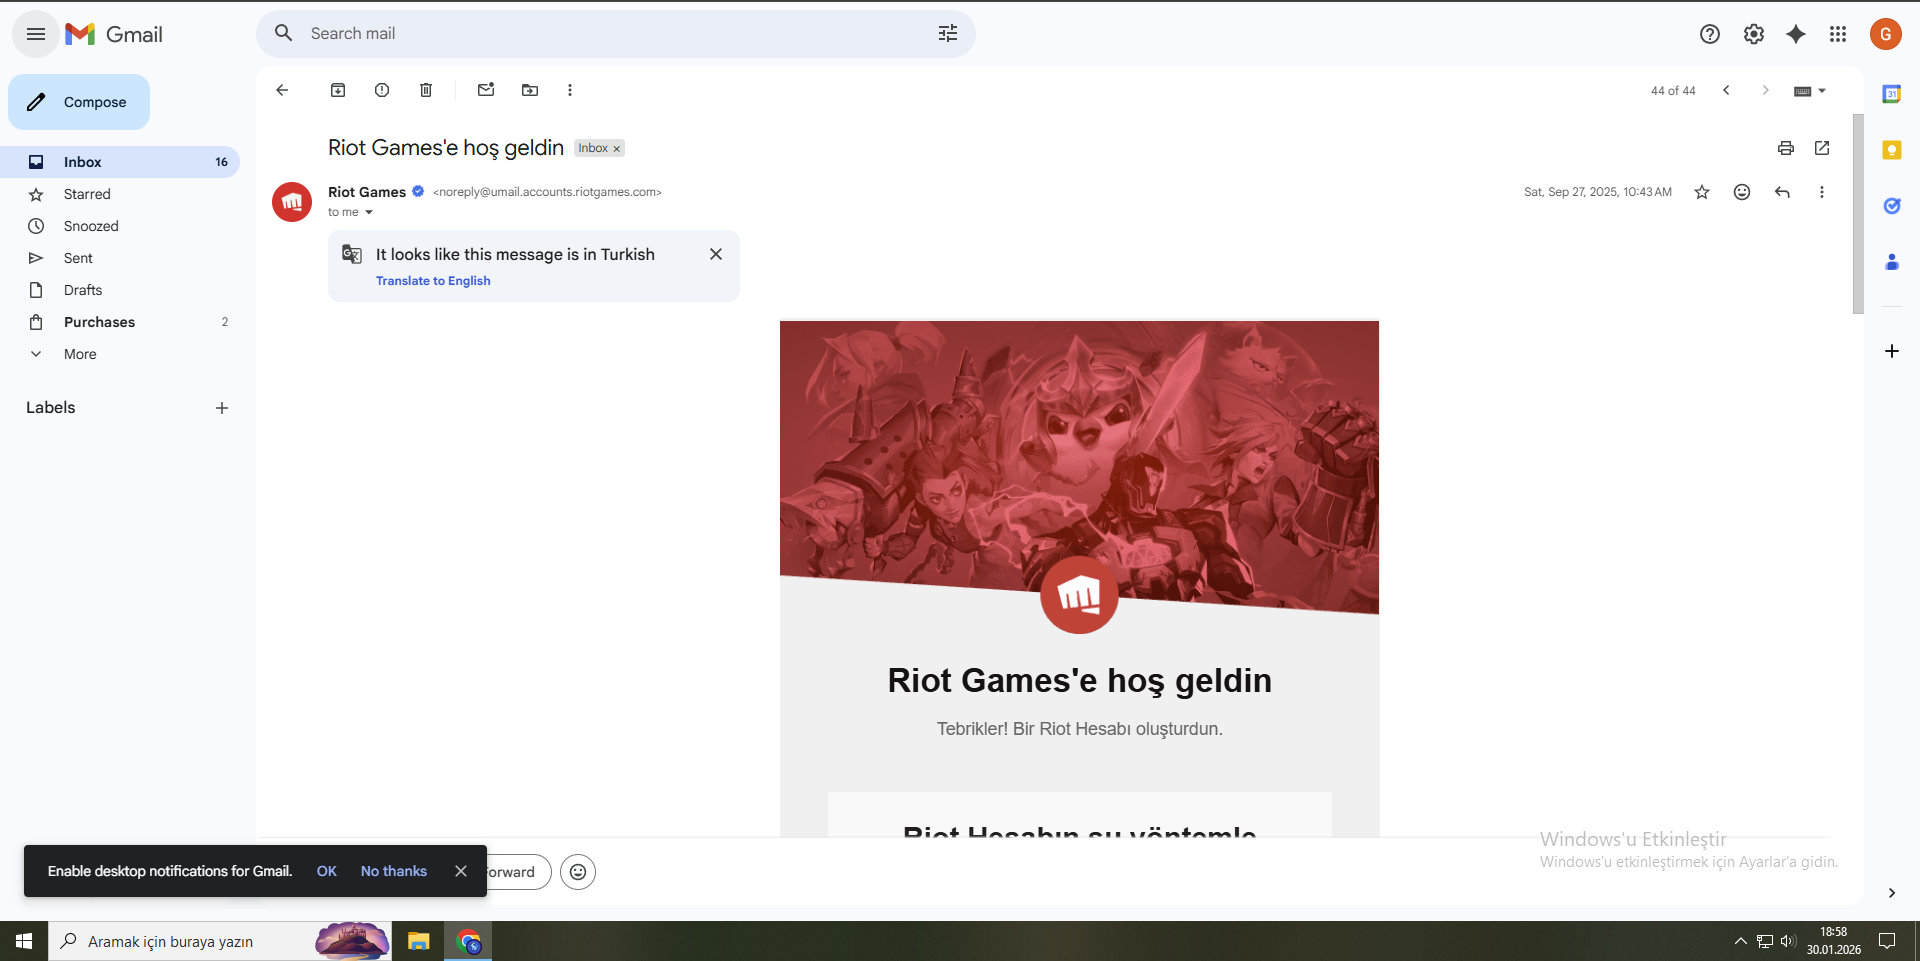Create new label plus icon
The image size is (1920, 961).
pyautogui.click(x=222, y=408)
